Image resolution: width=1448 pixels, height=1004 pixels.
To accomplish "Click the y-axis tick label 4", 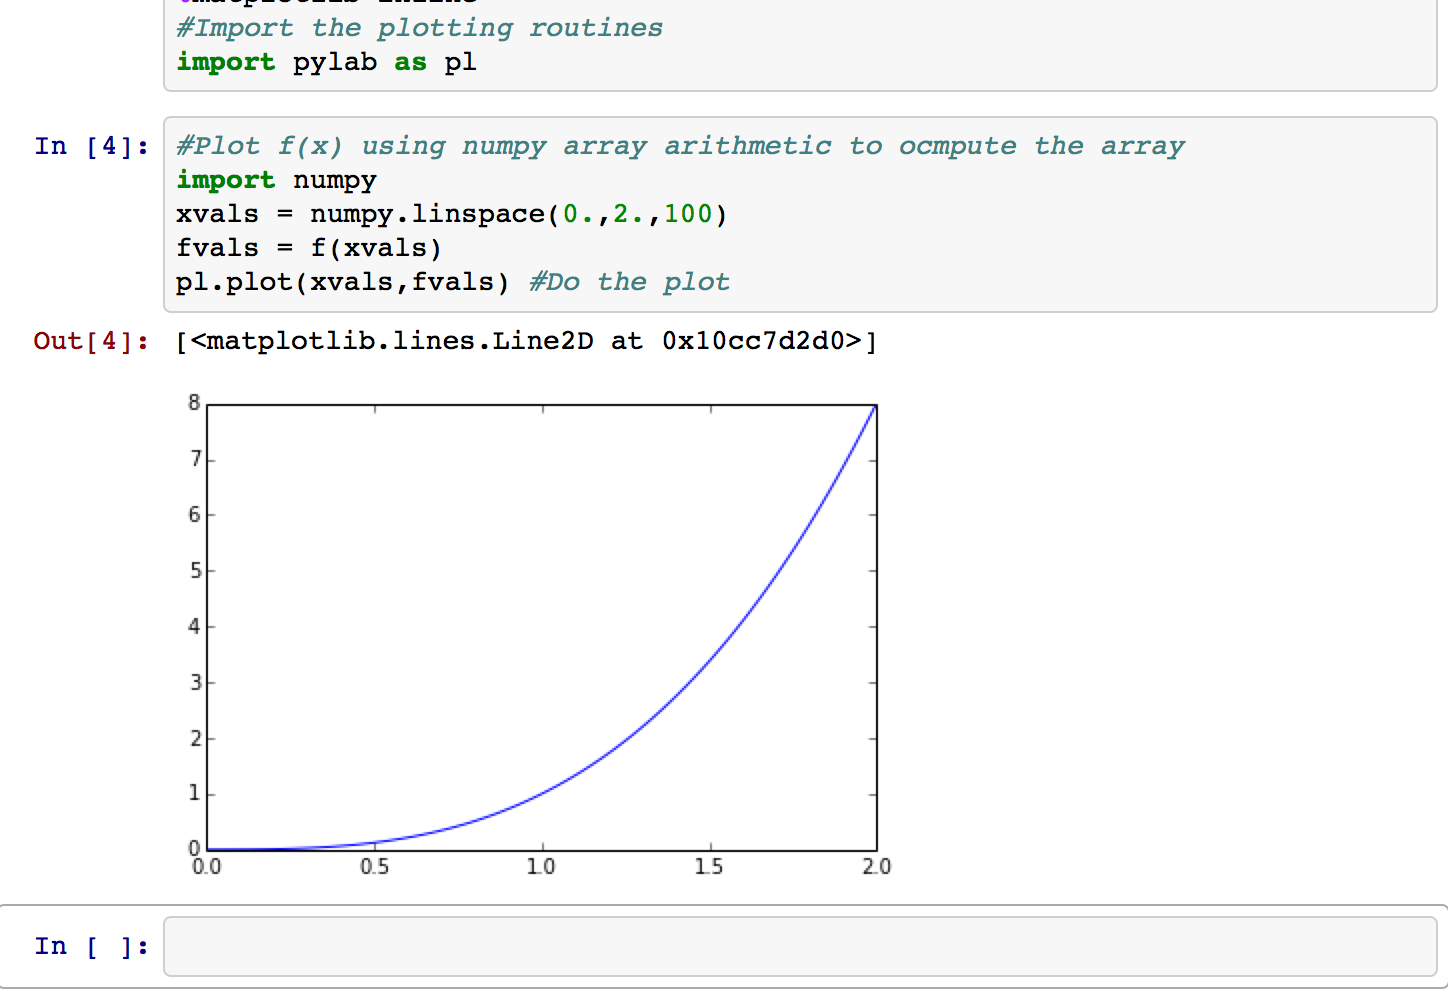I will [x=194, y=627].
